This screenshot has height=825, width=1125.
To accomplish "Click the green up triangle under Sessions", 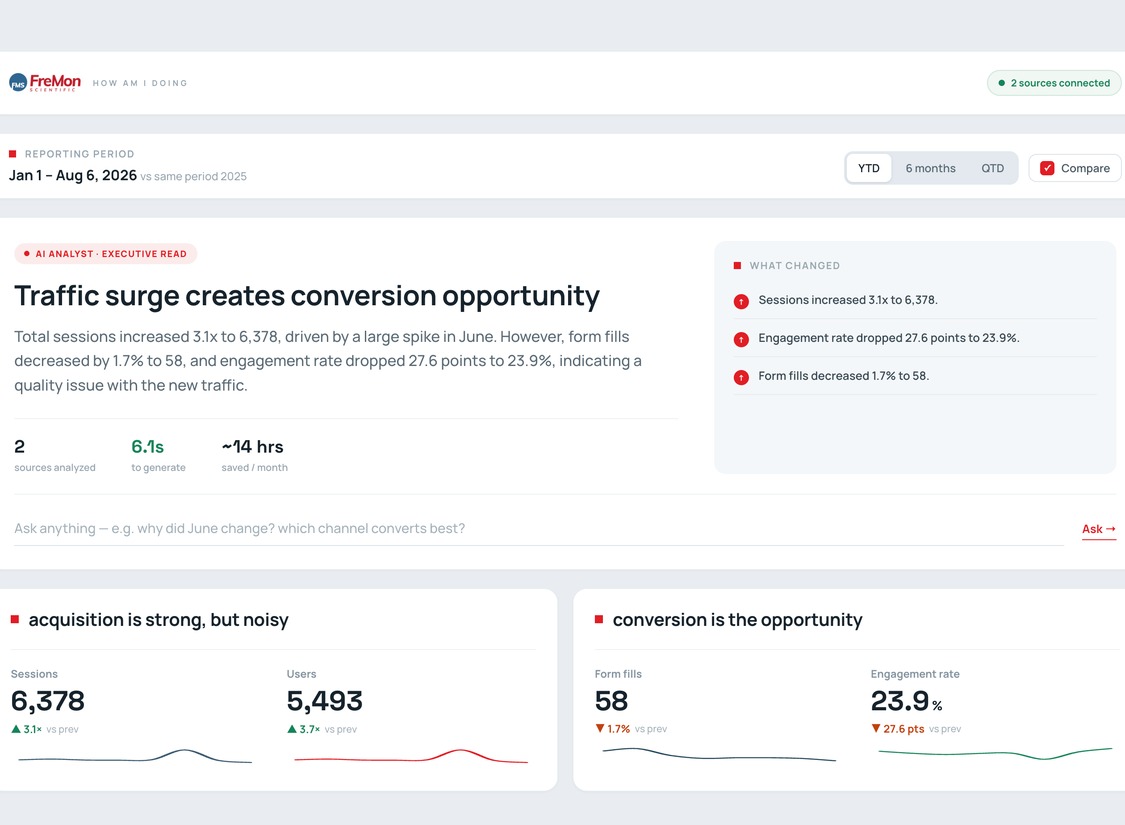I will pyautogui.click(x=16, y=729).
